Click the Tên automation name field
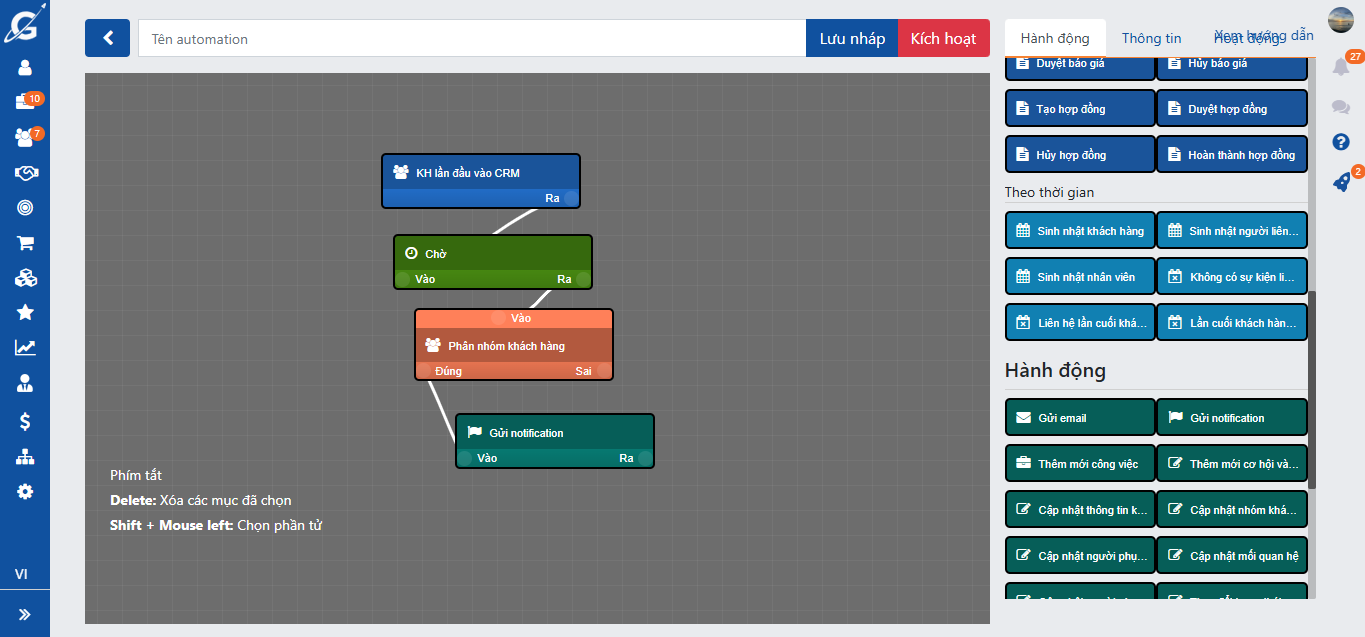This screenshot has width=1365, height=637. click(471, 39)
